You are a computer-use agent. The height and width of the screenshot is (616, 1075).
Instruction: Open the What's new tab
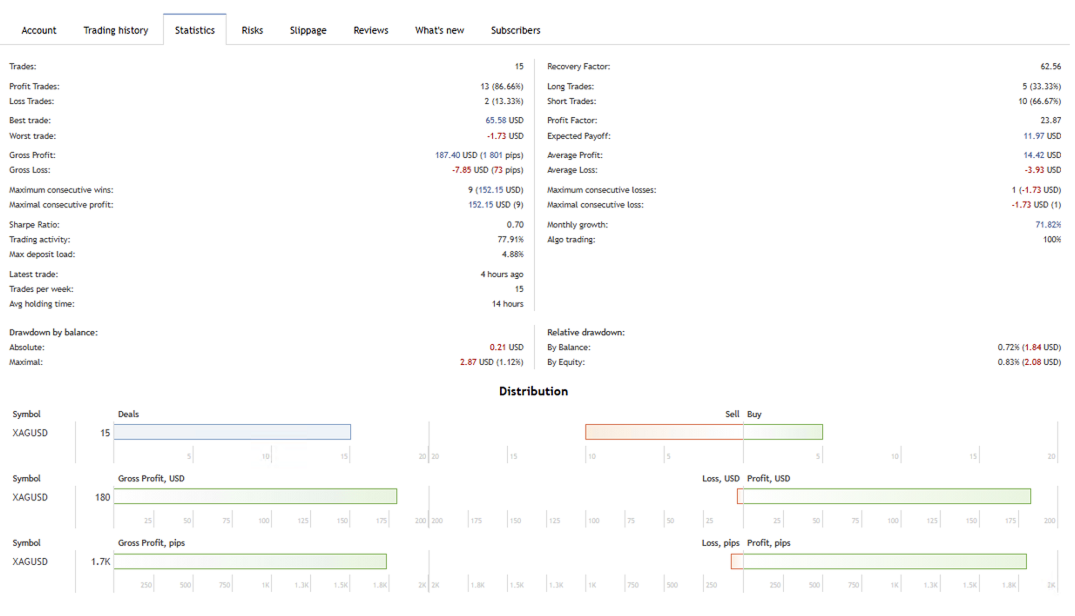coord(439,30)
